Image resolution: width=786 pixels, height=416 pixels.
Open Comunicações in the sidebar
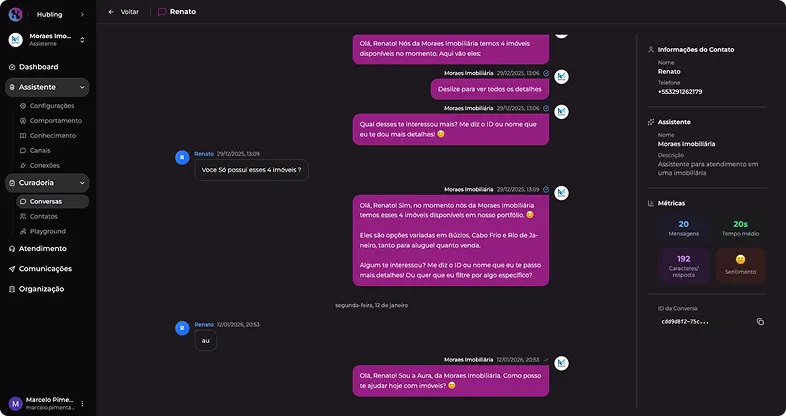click(x=47, y=269)
